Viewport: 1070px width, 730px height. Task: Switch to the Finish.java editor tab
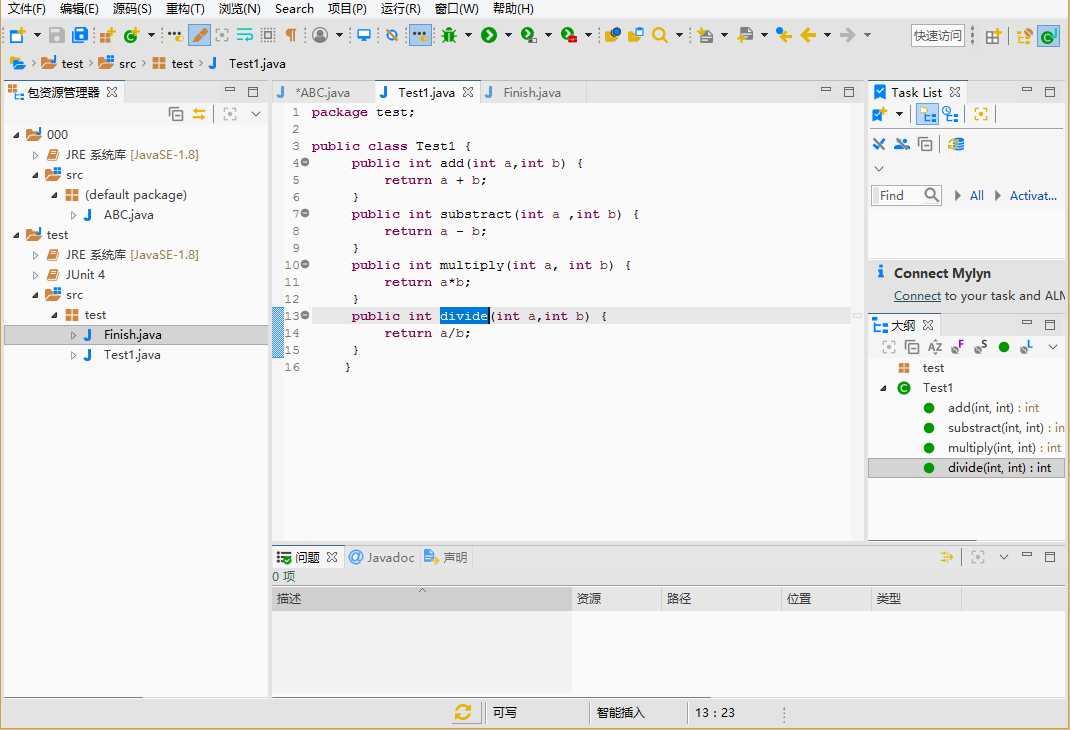(531, 92)
